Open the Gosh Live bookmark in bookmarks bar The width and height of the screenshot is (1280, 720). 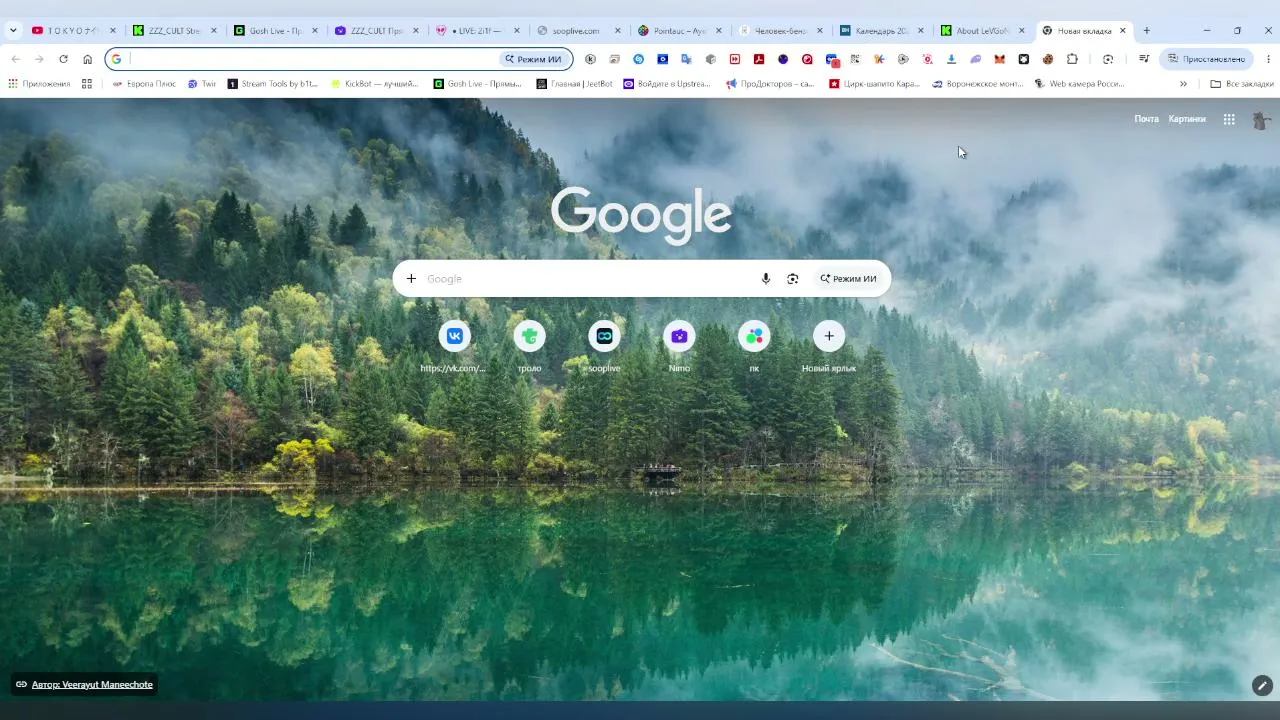[x=478, y=84]
